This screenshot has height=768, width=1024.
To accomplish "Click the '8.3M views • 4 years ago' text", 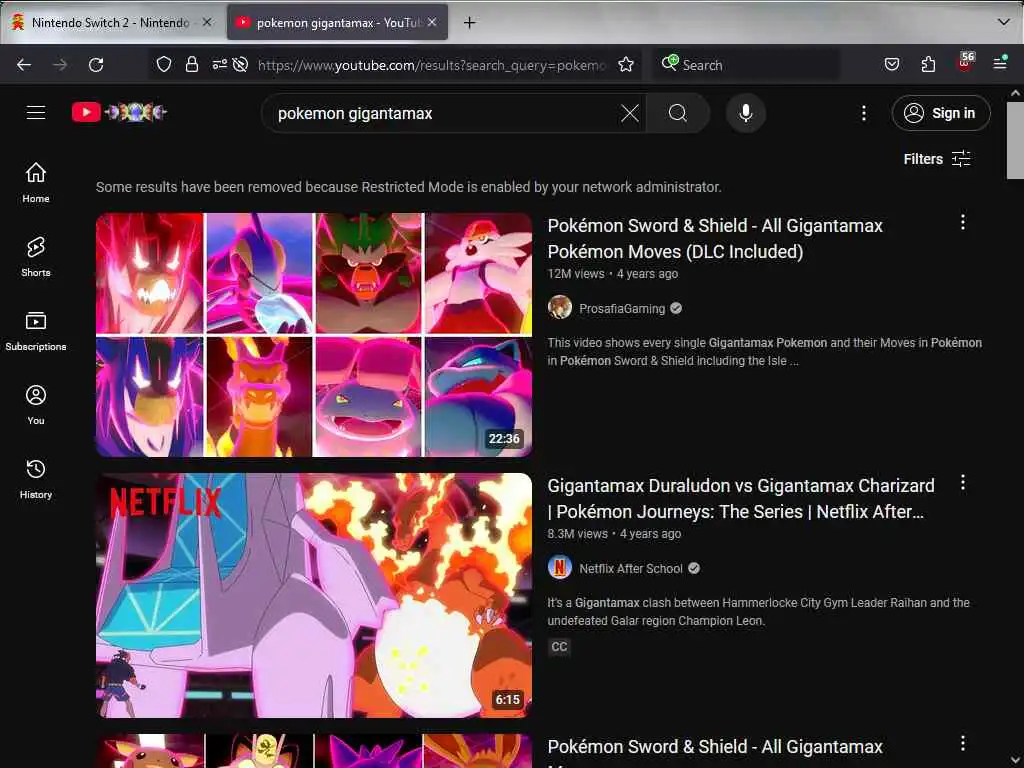I will coord(614,534).
